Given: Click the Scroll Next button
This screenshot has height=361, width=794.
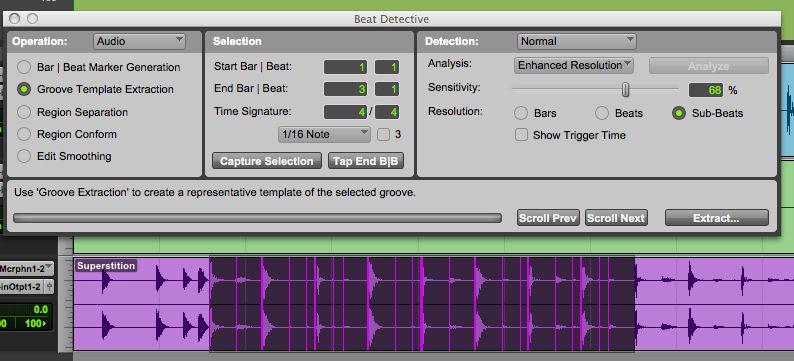Looking at the screenshot, I should pos(616,218).
